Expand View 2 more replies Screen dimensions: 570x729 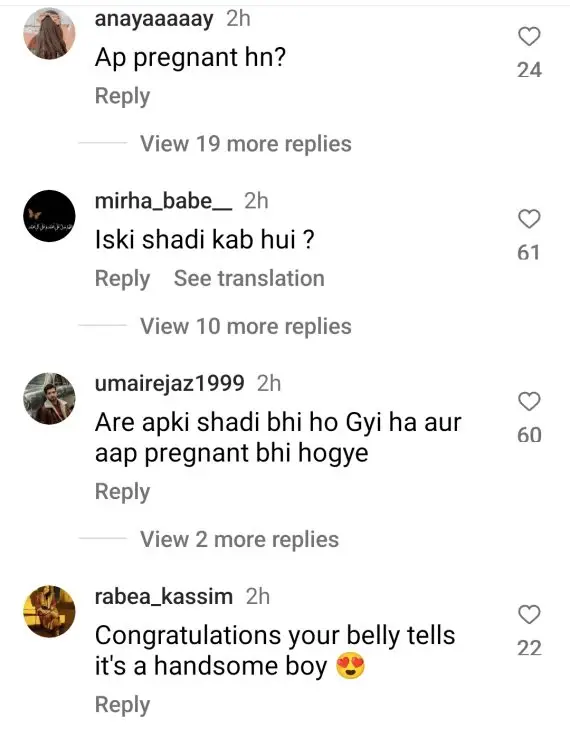239,539
